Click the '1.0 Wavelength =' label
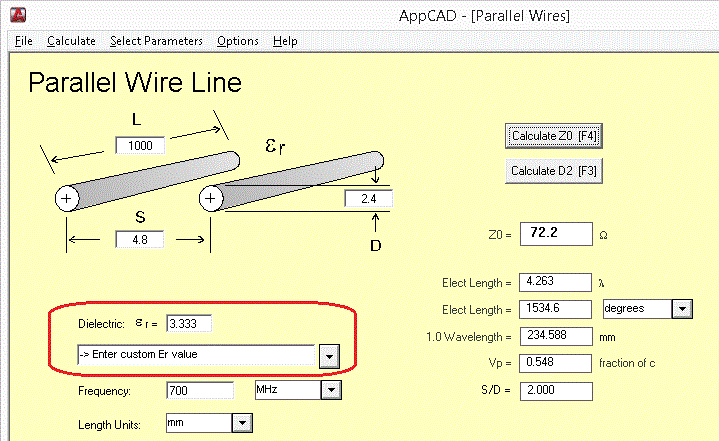Screen dimensions: 719x441 pos(468,337)
